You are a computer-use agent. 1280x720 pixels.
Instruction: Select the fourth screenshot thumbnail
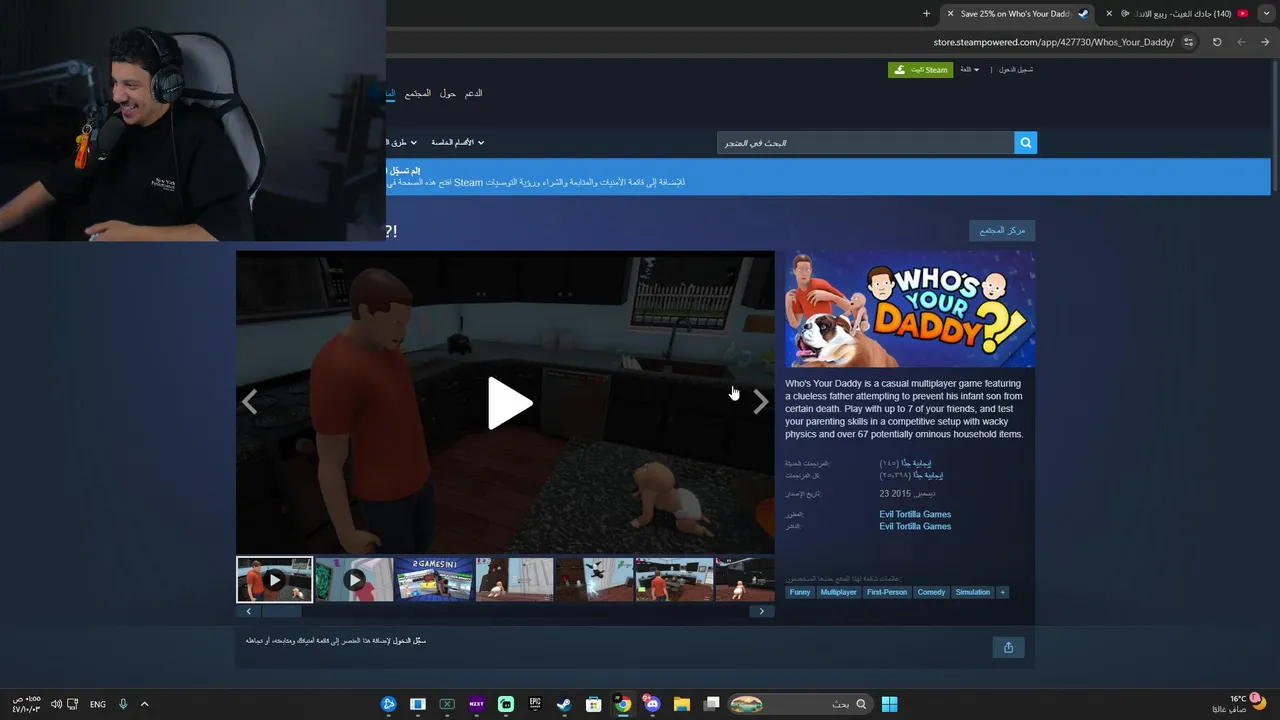pos(514,580)
